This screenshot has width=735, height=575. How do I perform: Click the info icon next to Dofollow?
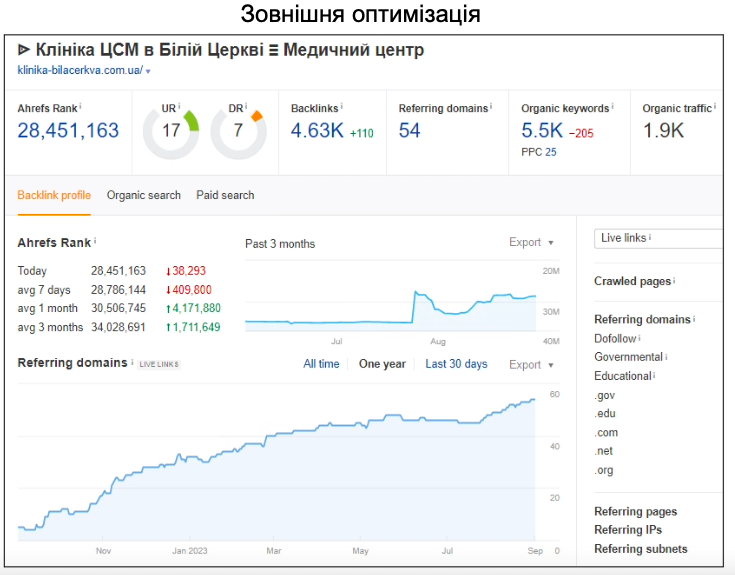point(639,337)
